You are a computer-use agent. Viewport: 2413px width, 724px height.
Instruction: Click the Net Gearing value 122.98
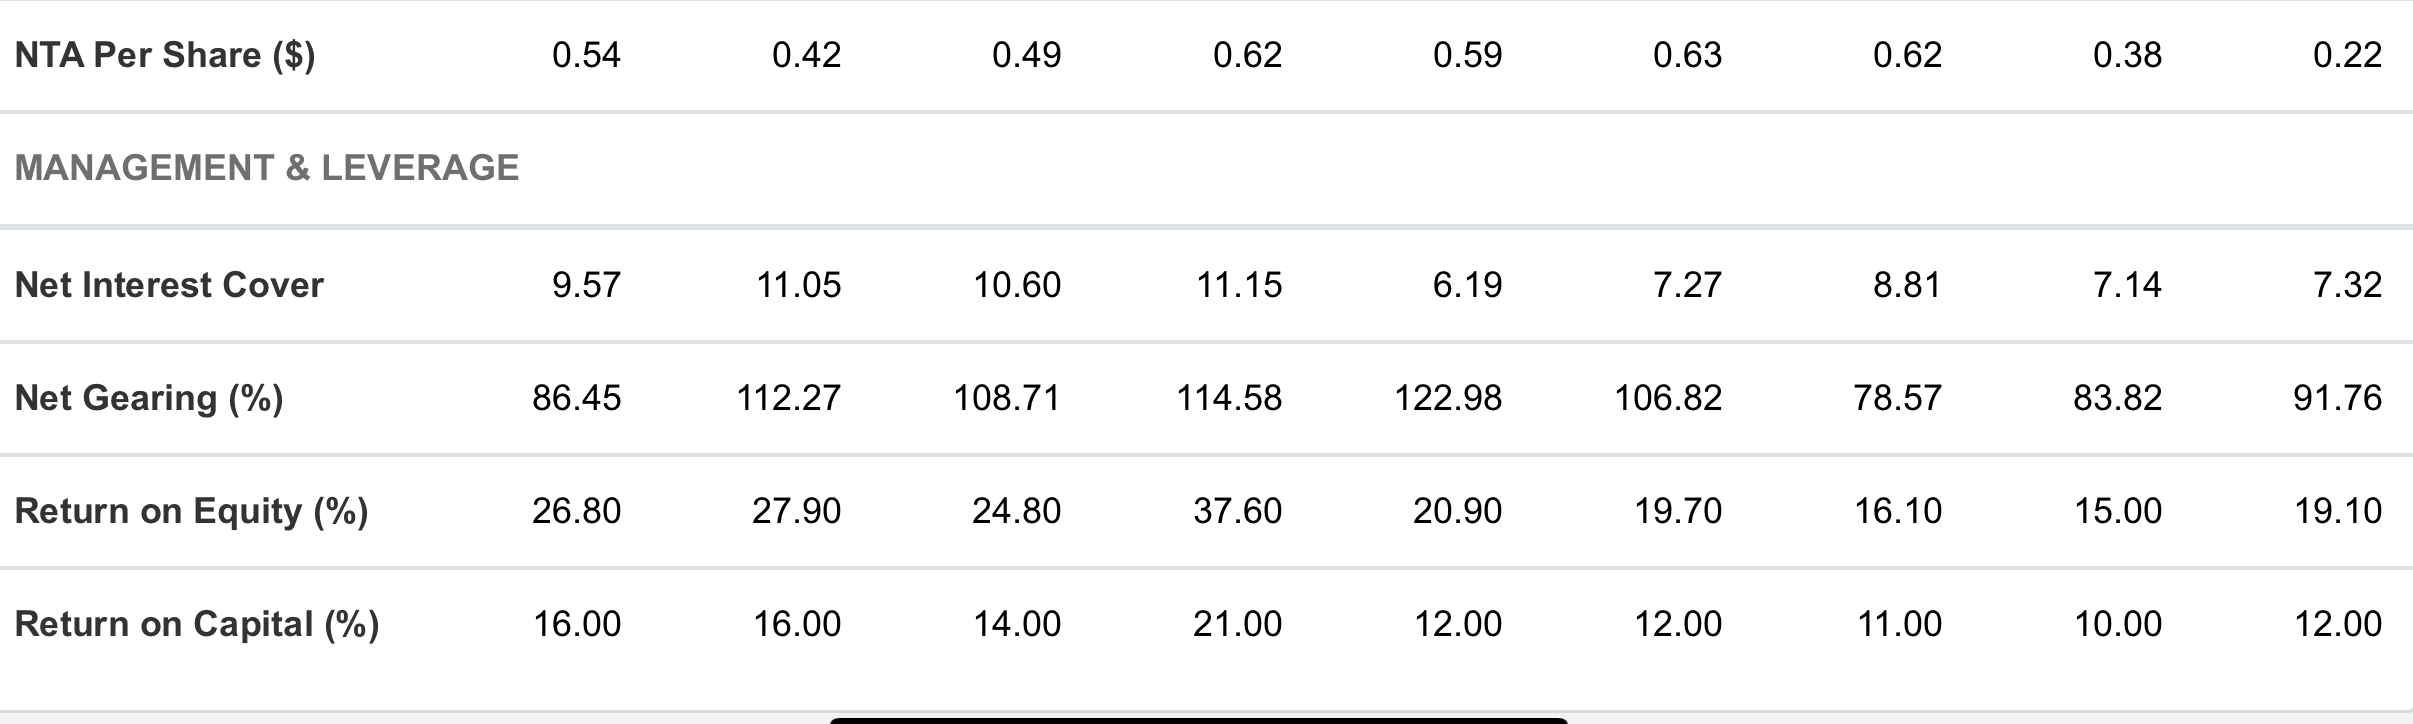tap(1448, 399)
